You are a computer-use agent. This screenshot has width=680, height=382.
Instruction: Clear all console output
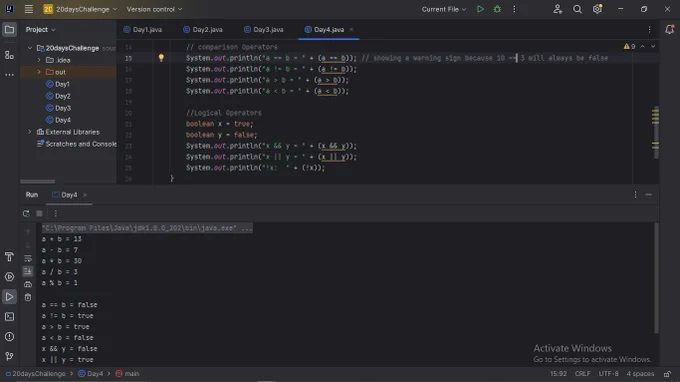28,297
